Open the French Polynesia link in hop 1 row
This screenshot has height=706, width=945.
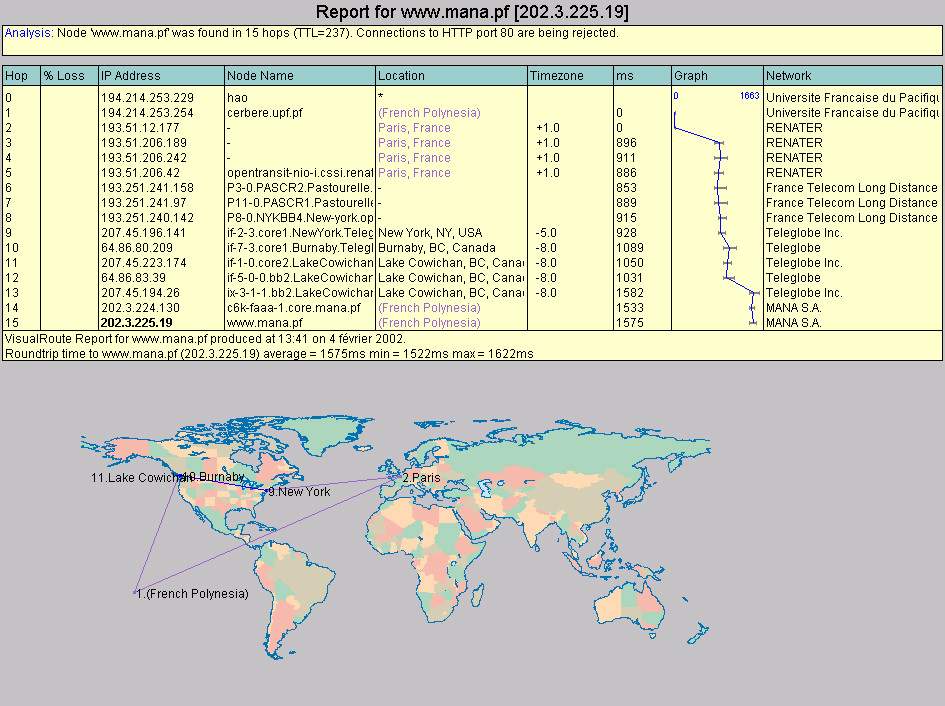pyautogui.click(x=429, y=113)
